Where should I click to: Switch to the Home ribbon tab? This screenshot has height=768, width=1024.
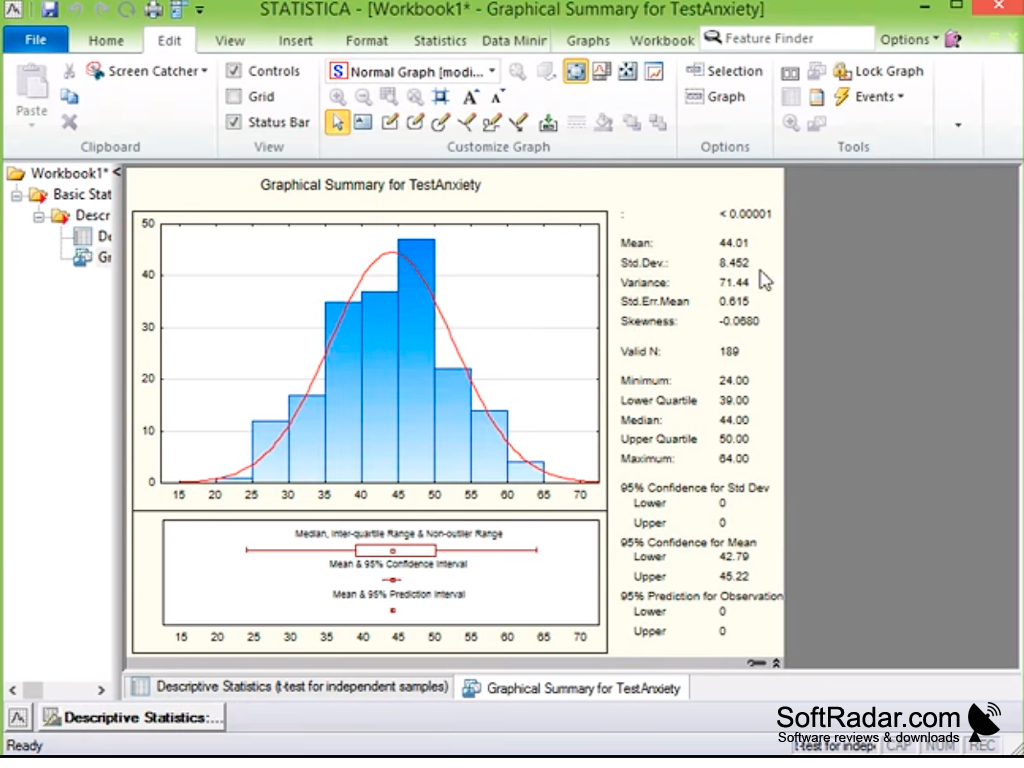(106, 40)
